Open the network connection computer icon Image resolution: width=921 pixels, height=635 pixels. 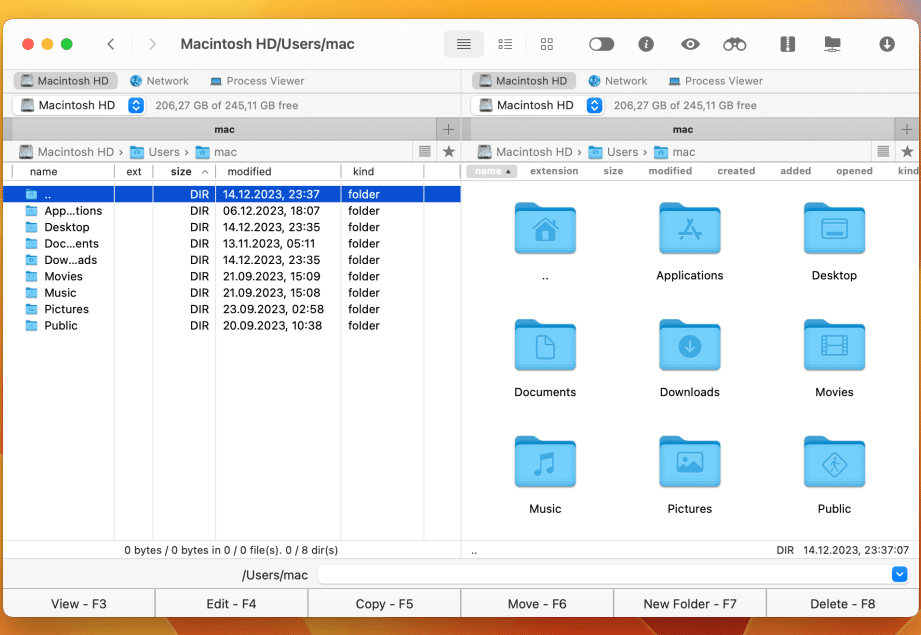832,44
